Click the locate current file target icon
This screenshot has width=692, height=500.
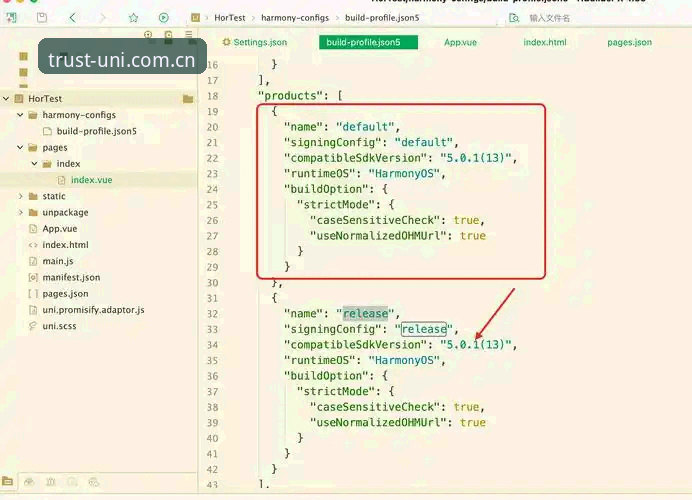[x=148, y=34]
